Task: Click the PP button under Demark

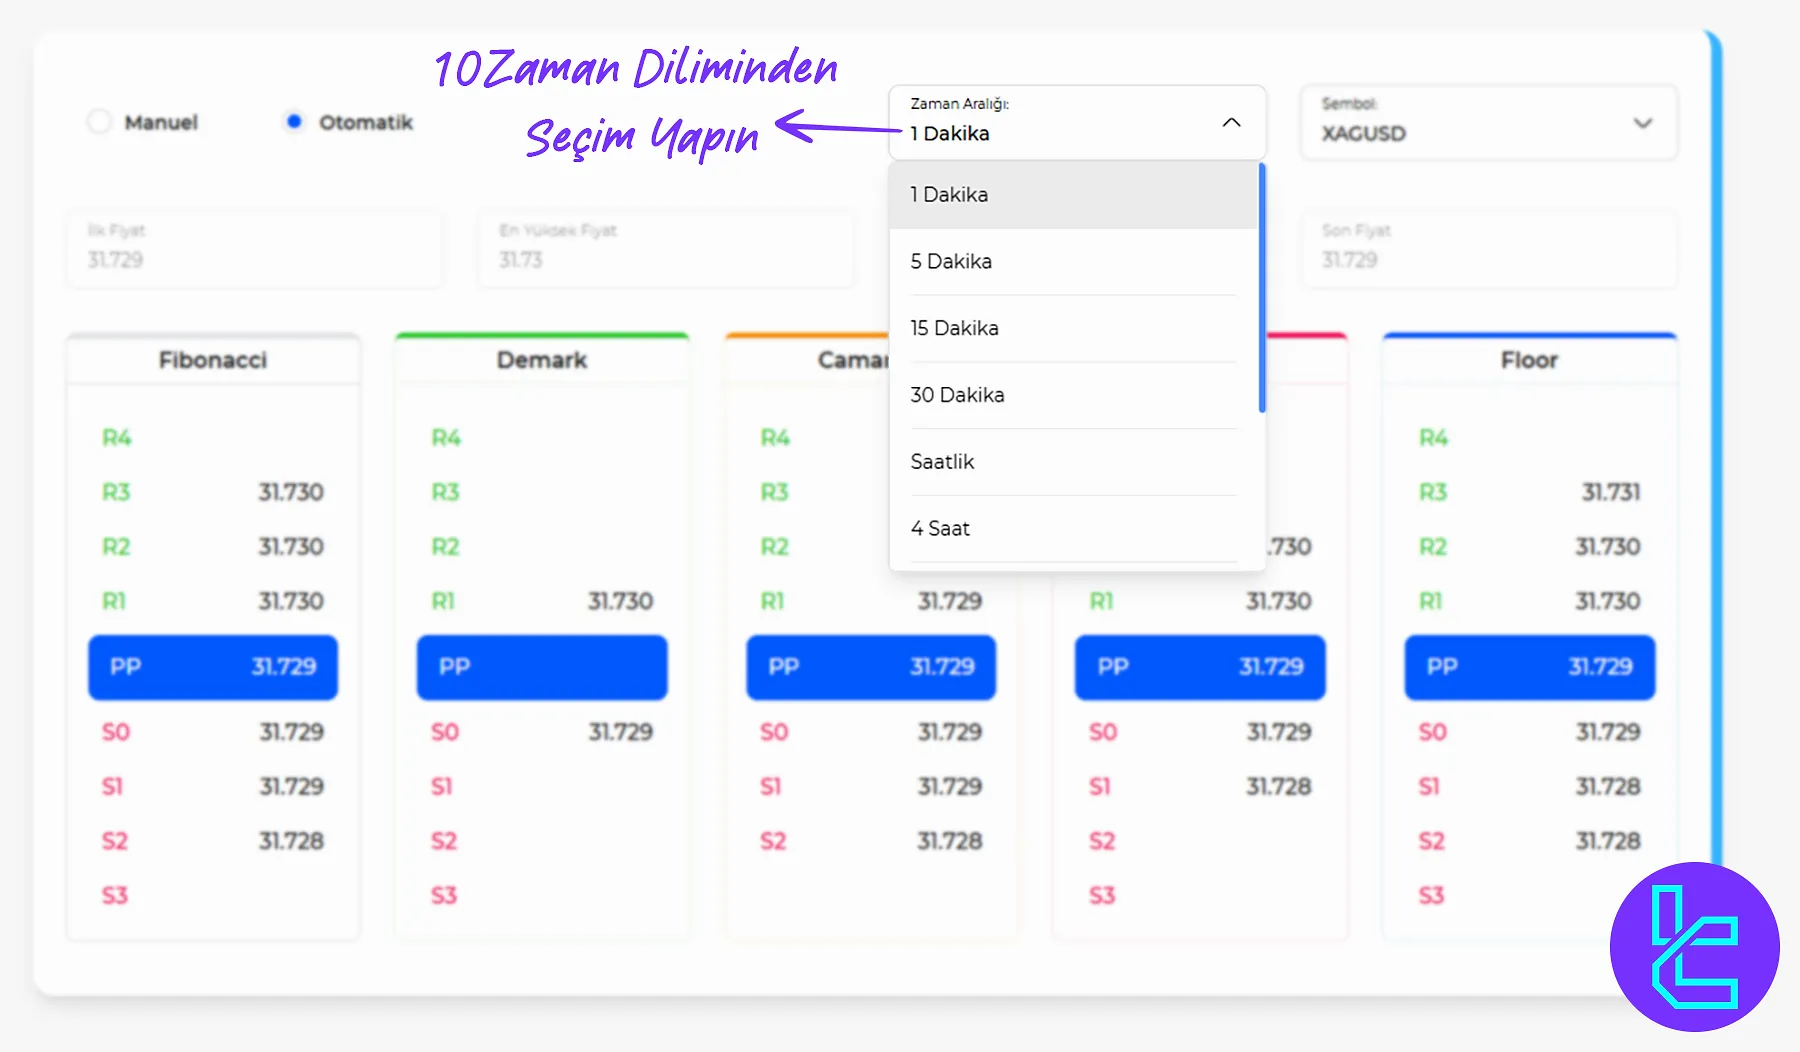Action: tap(541, 667)
